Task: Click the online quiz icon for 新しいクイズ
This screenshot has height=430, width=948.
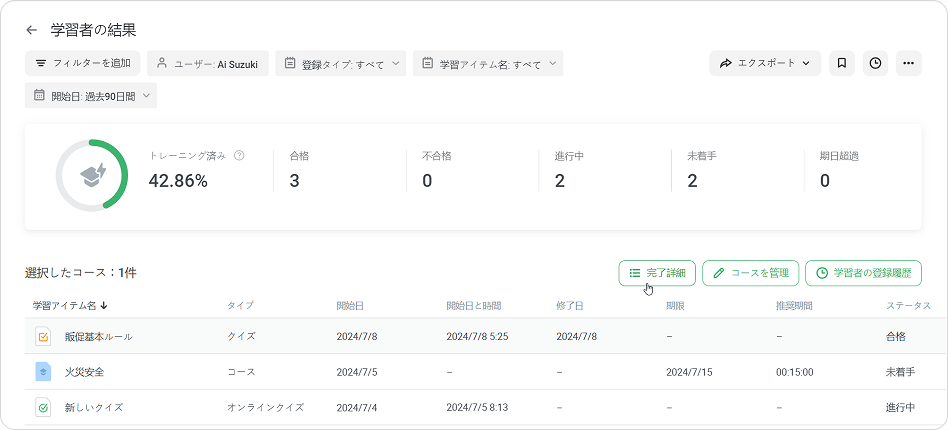Action: (43, 408)
